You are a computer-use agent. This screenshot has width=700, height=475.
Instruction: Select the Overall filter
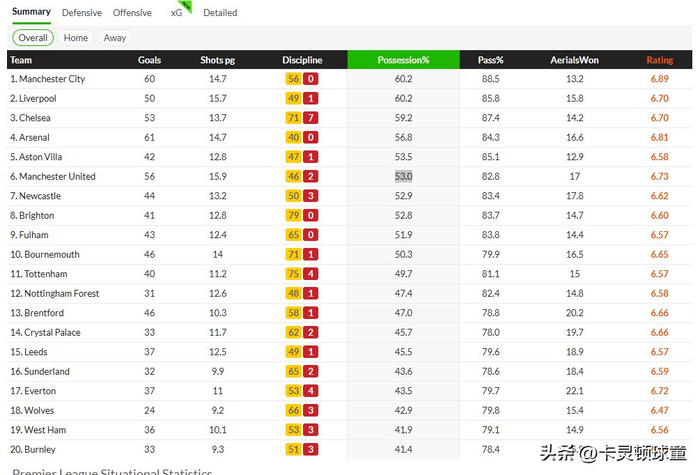[x=33, y=38]
